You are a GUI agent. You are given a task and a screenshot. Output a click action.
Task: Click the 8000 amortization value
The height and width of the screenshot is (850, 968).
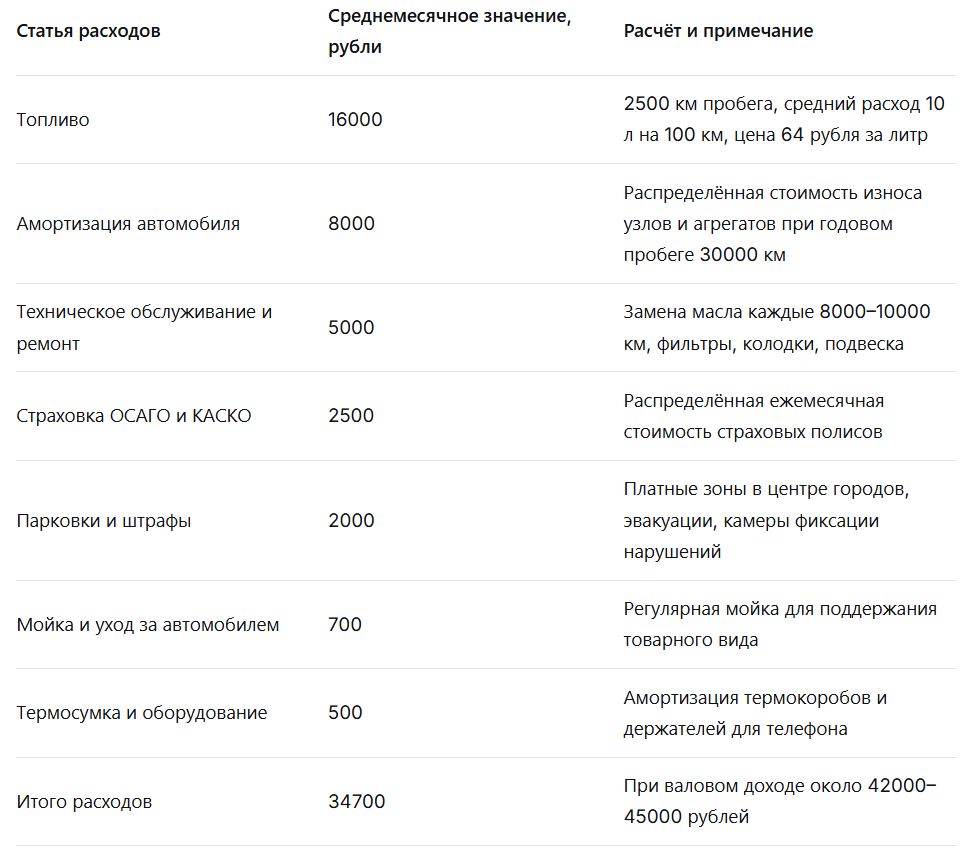point(351,223)
